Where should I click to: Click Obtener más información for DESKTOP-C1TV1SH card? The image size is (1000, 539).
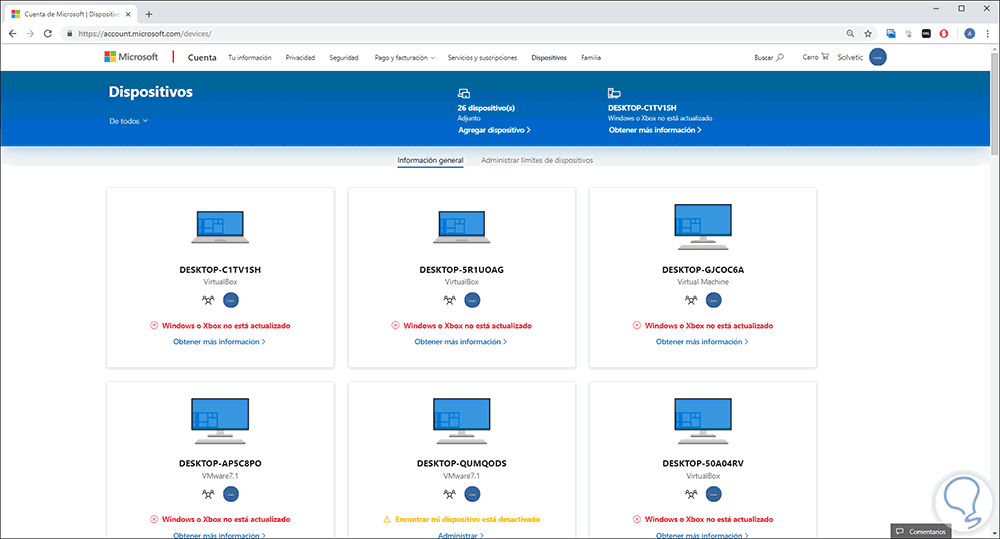pos(219,342)
